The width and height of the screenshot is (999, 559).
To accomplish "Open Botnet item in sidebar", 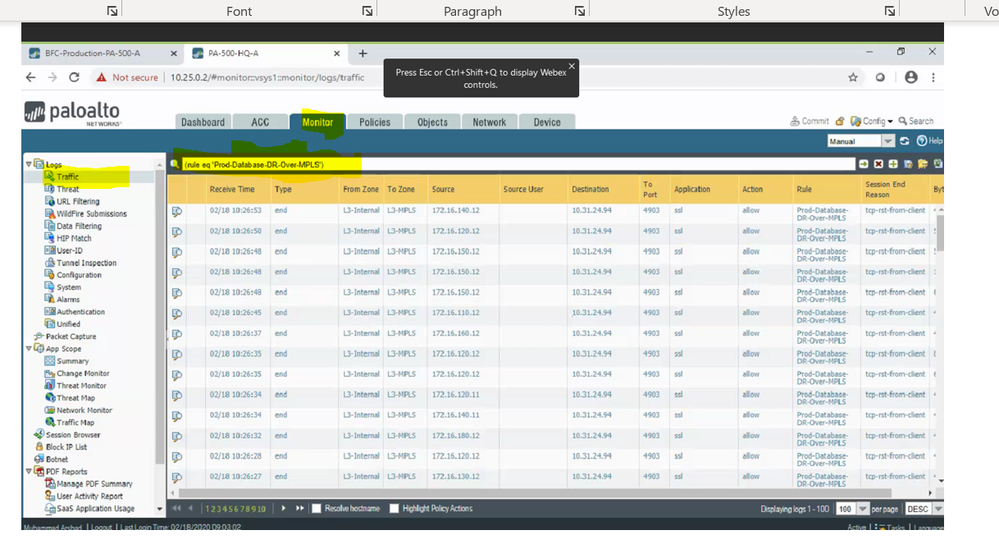I will click(56, 459).
